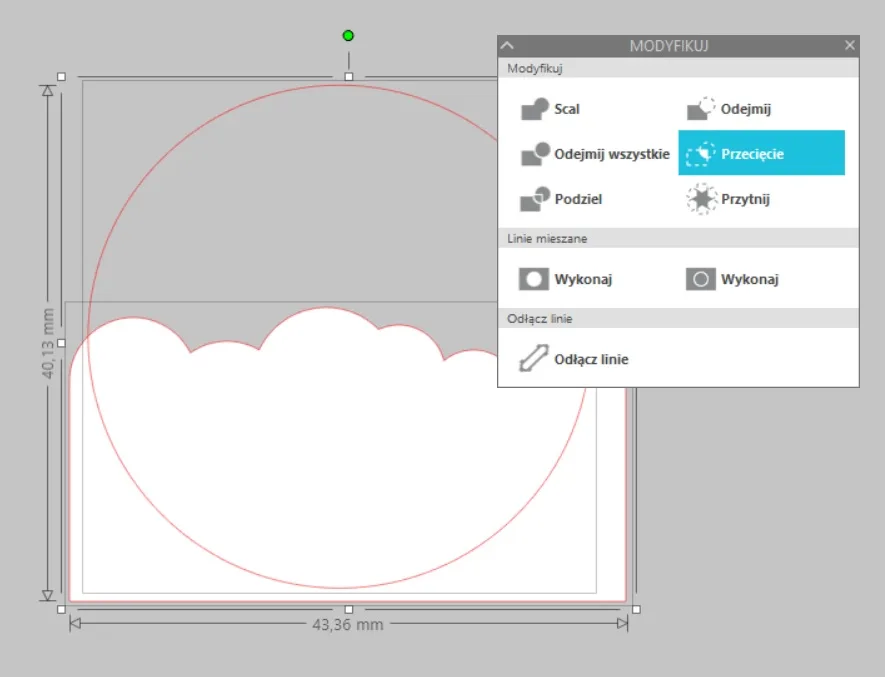The height and width of the screenshot is (677, 885).
Task: Collapse the Modyfikuj panel with chevron
Action: (507, 46)
